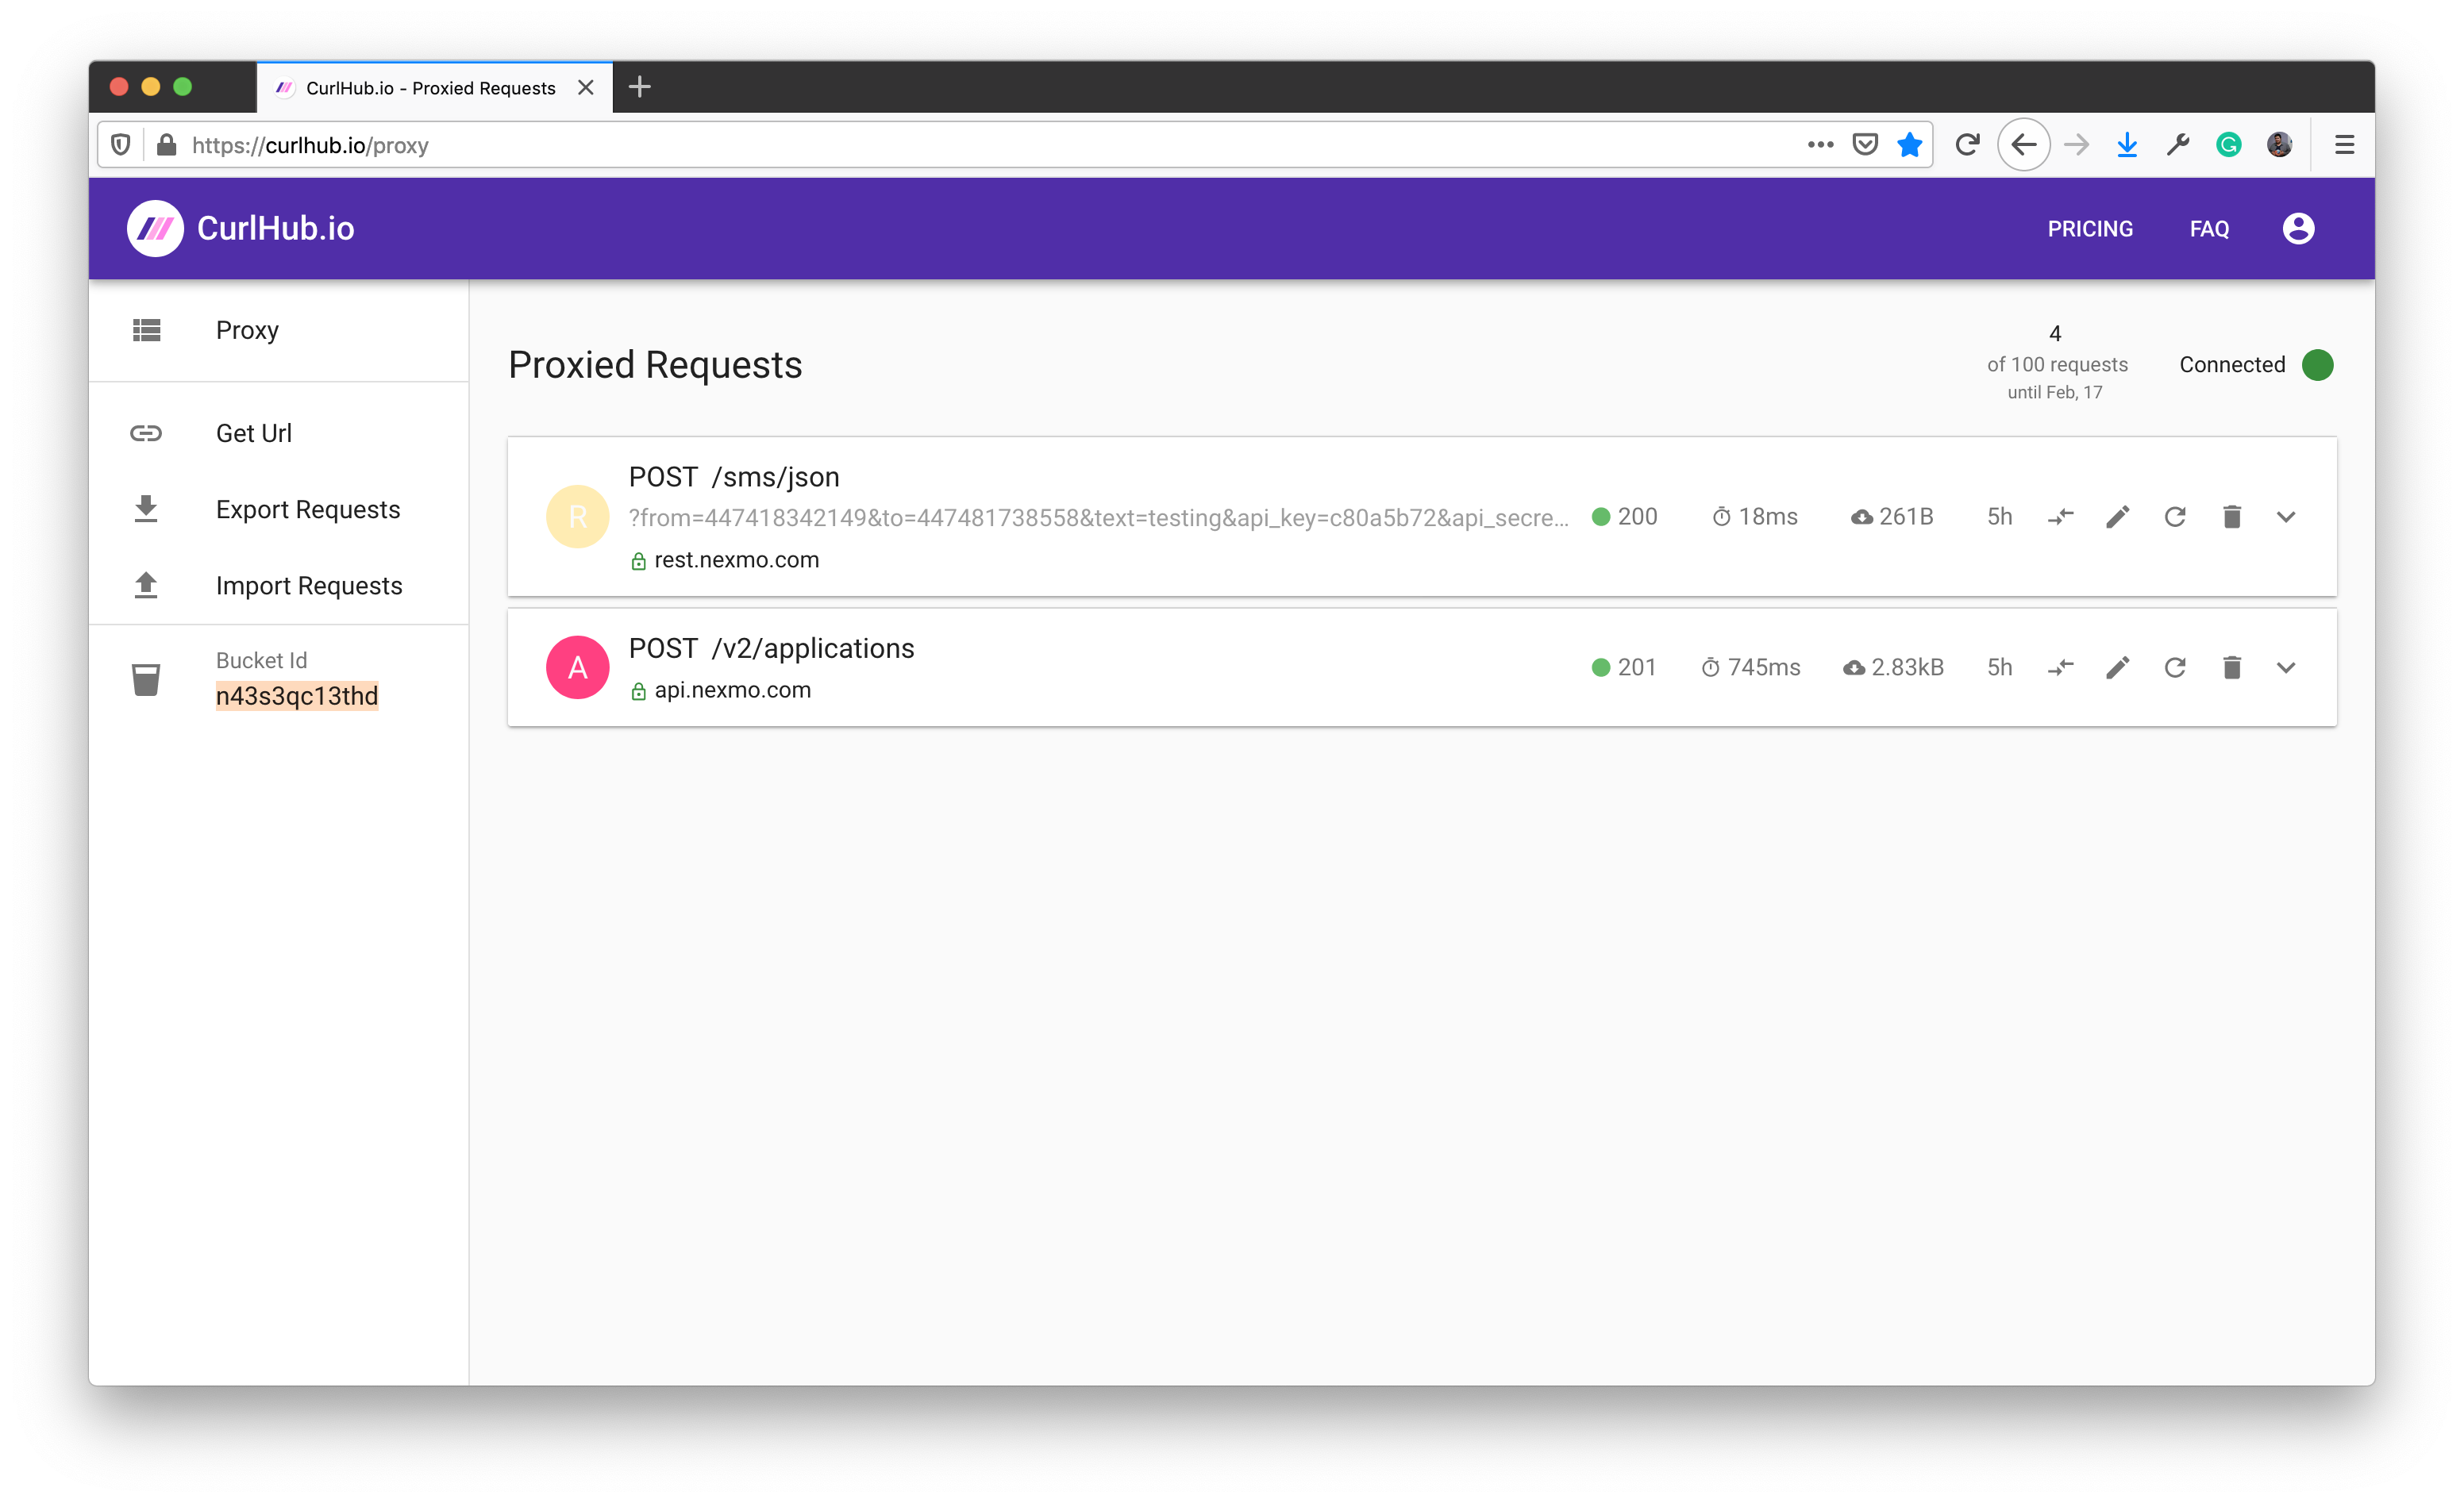Edit the /sms/json request with pencil icon
Viewport: 2464px width, 1503px height.
[2118, 517]
